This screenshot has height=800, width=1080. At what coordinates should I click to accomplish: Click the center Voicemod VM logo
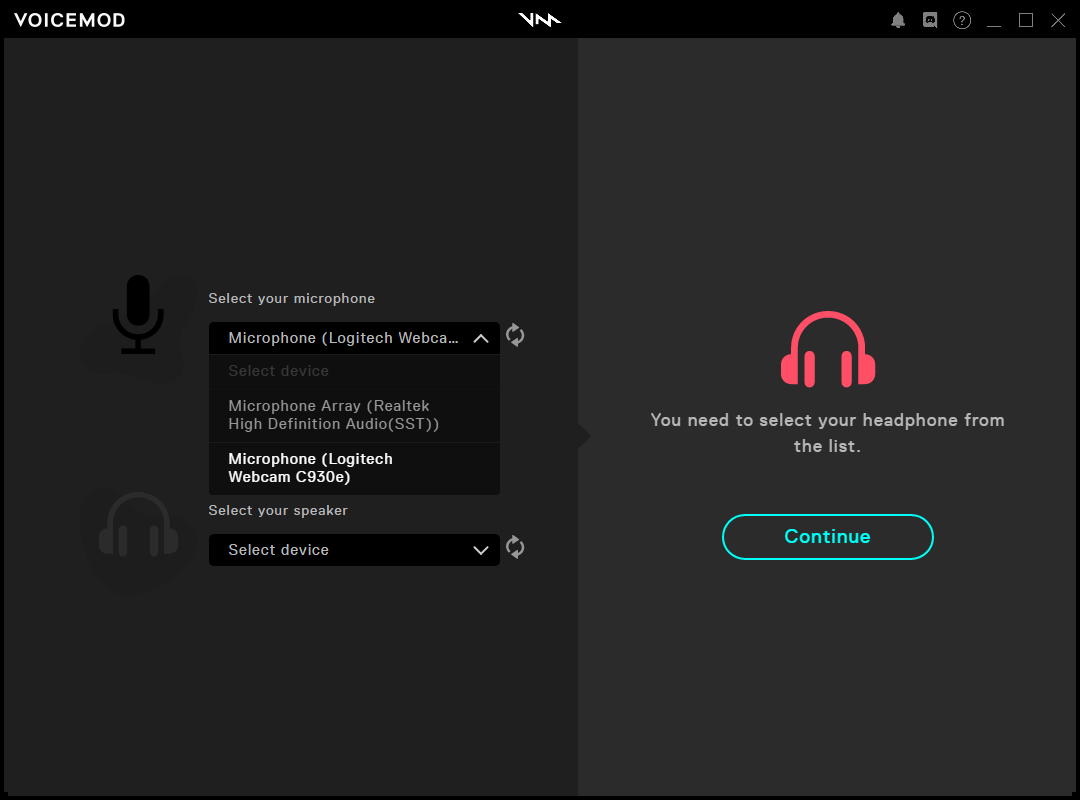(540, 20)
